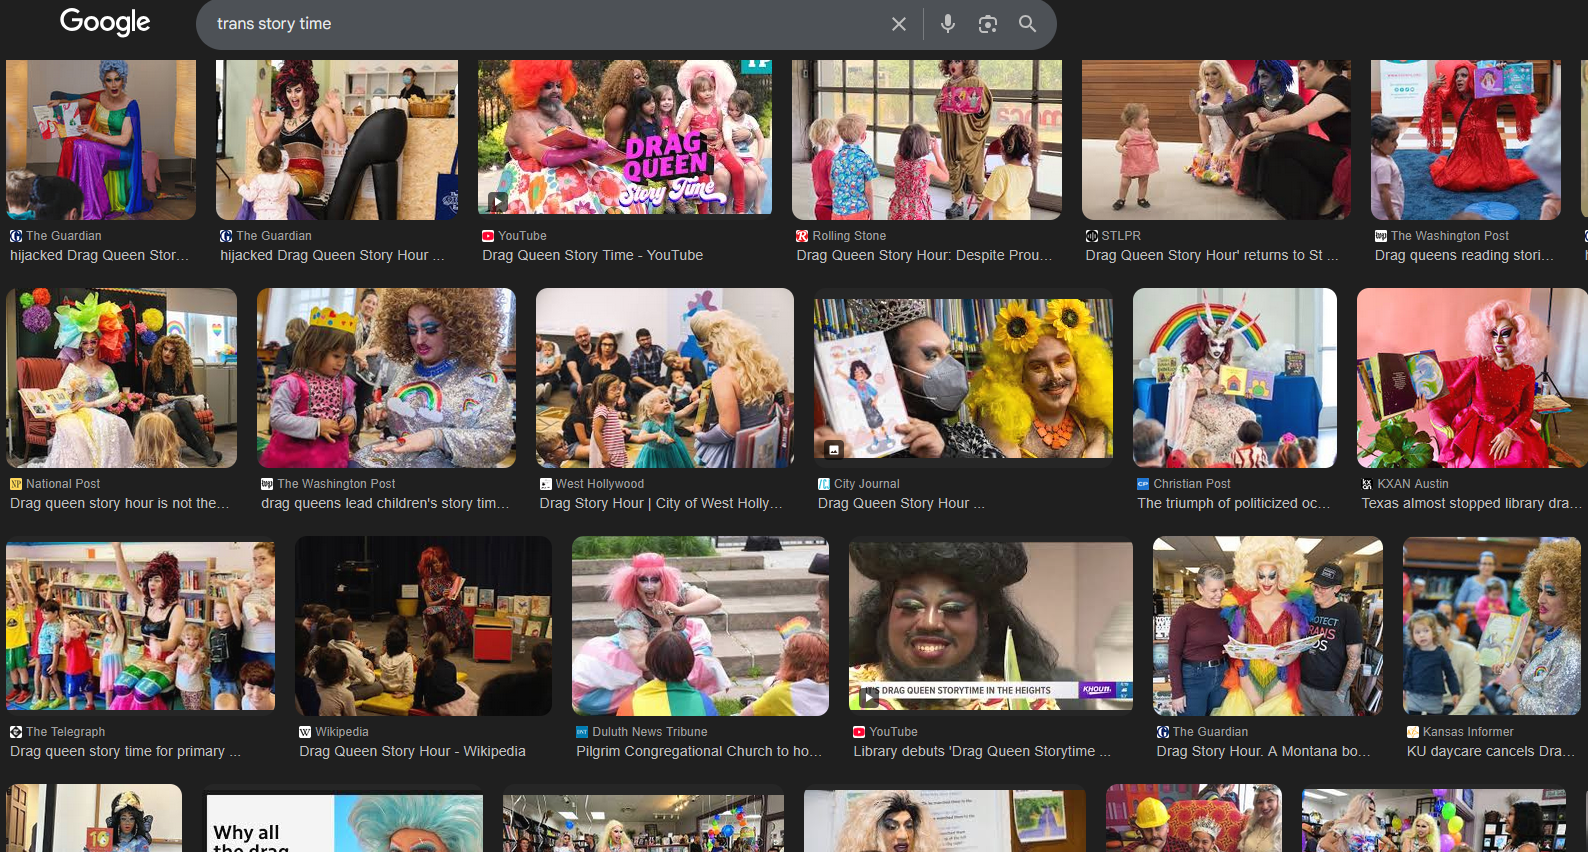Click the West Hollywood source favicon
Image resolution: width=1588 pixels, height=852 pixels.
(546, 484)
